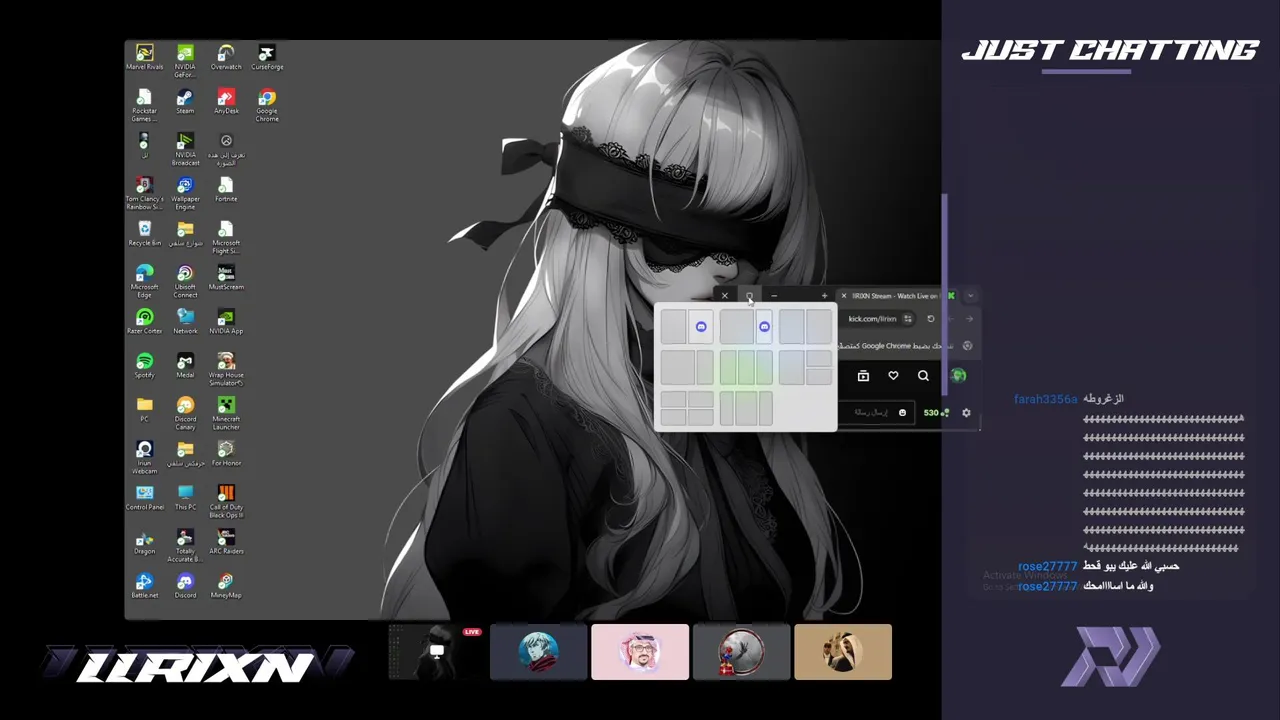Click the live camera thumbnail
Image resolution: width=1280 pixels, height=720 pixels.
[x=437, y=652]
